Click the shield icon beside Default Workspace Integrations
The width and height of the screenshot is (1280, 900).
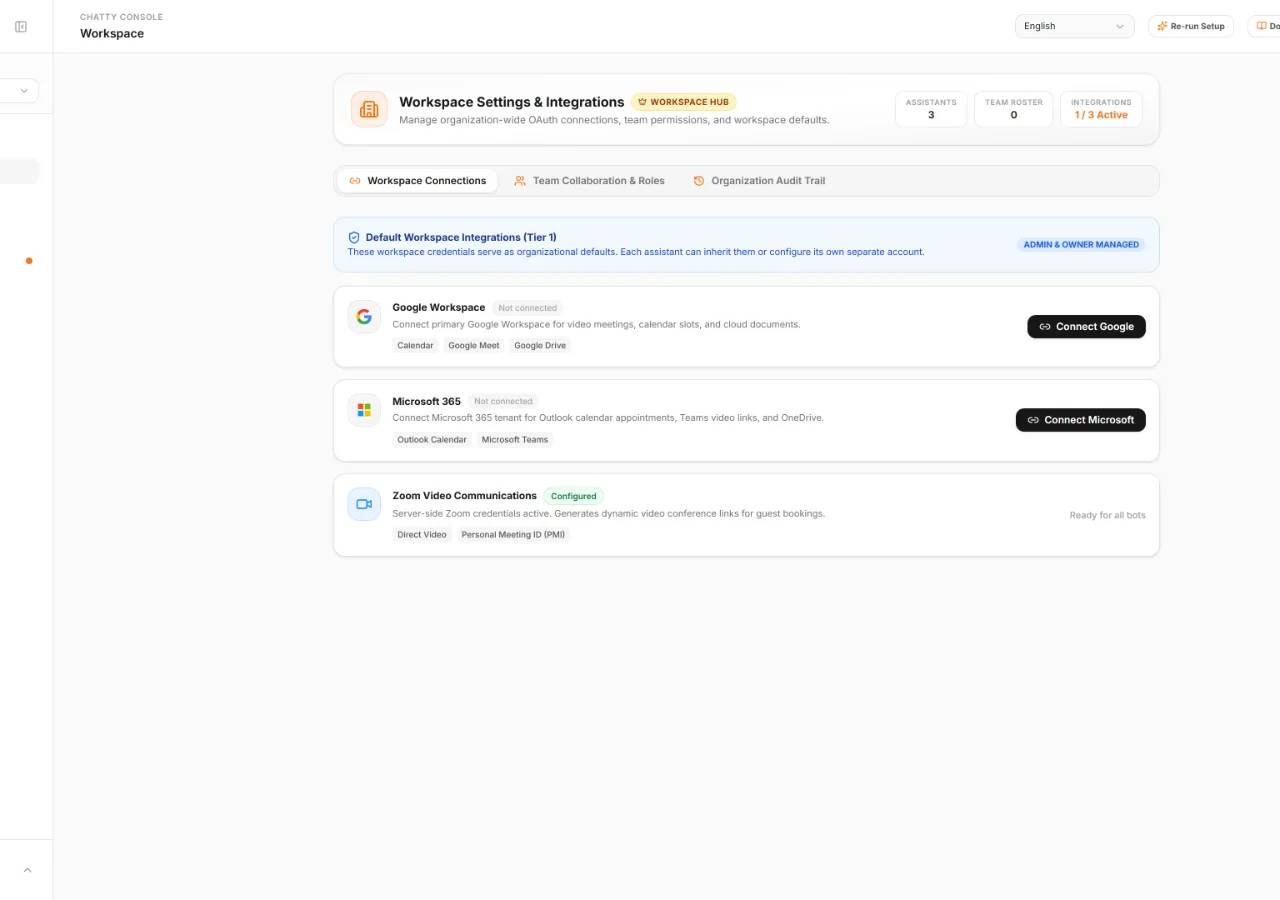pyautogui.click(x=354, y=238)
